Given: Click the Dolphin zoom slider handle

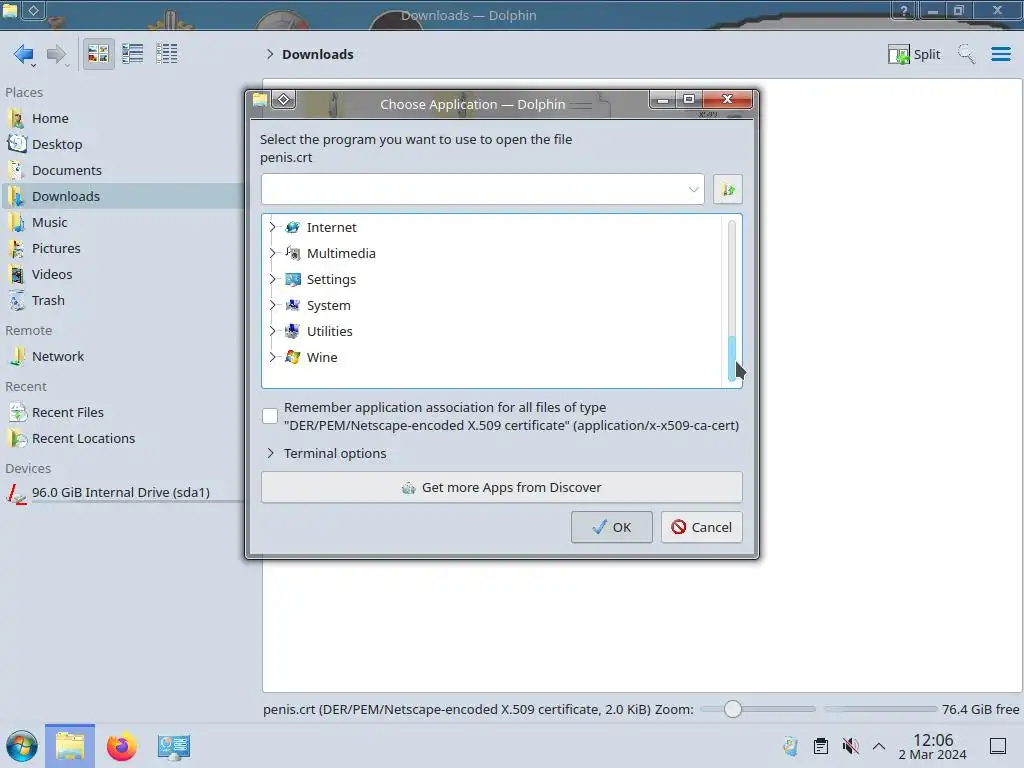Looking at the screenshot, I should click(x=733, y=709).
